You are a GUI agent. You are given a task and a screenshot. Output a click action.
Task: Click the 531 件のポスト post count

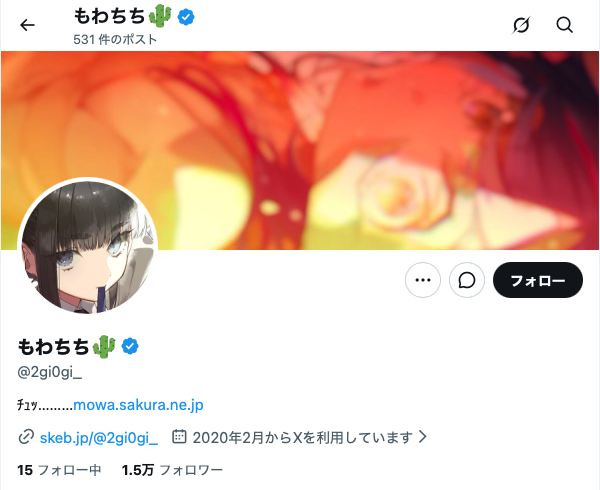(115, 39)
